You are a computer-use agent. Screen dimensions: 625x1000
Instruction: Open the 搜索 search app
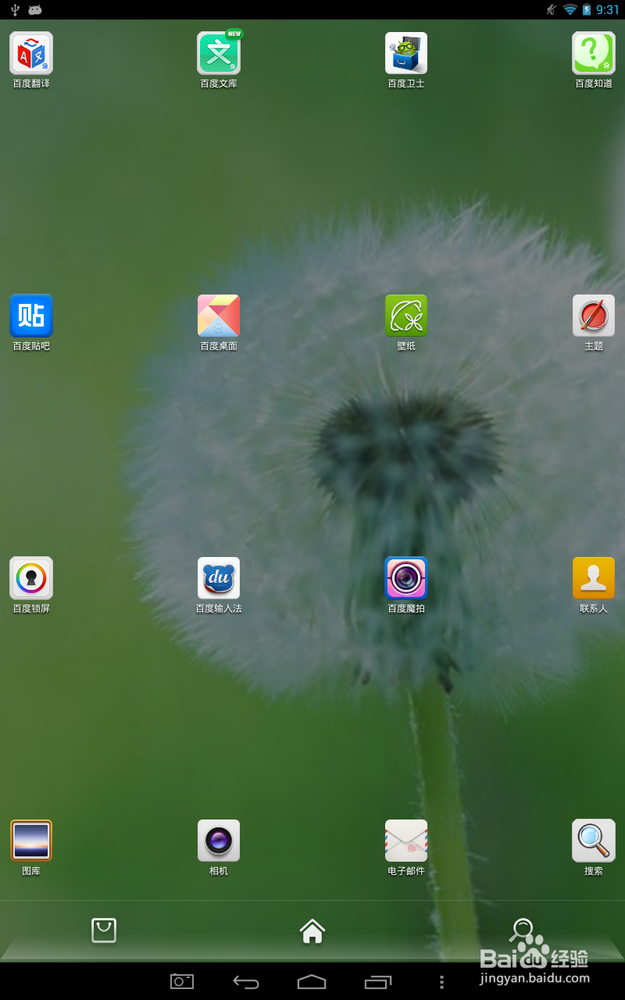pyautogui.click(x=594, y=841)
